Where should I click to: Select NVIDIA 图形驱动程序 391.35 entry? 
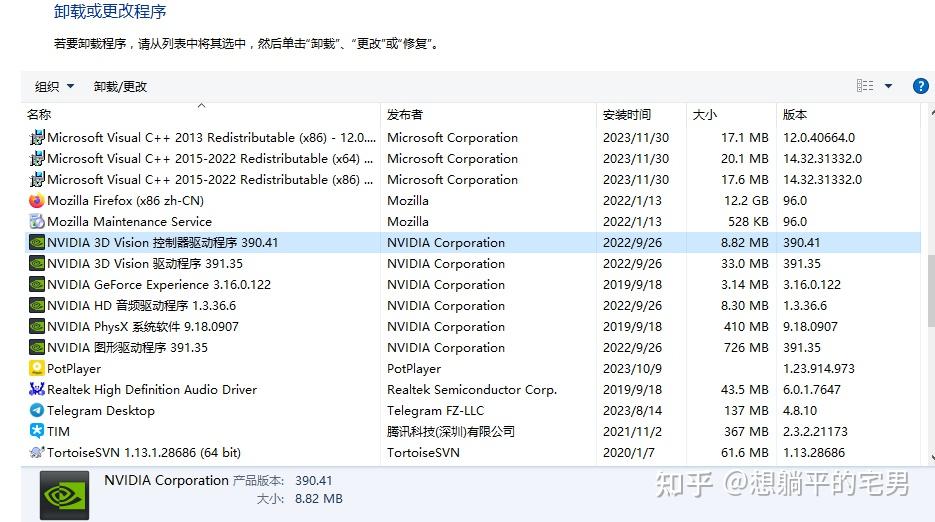pyautogui.click(x=127, y=347)
